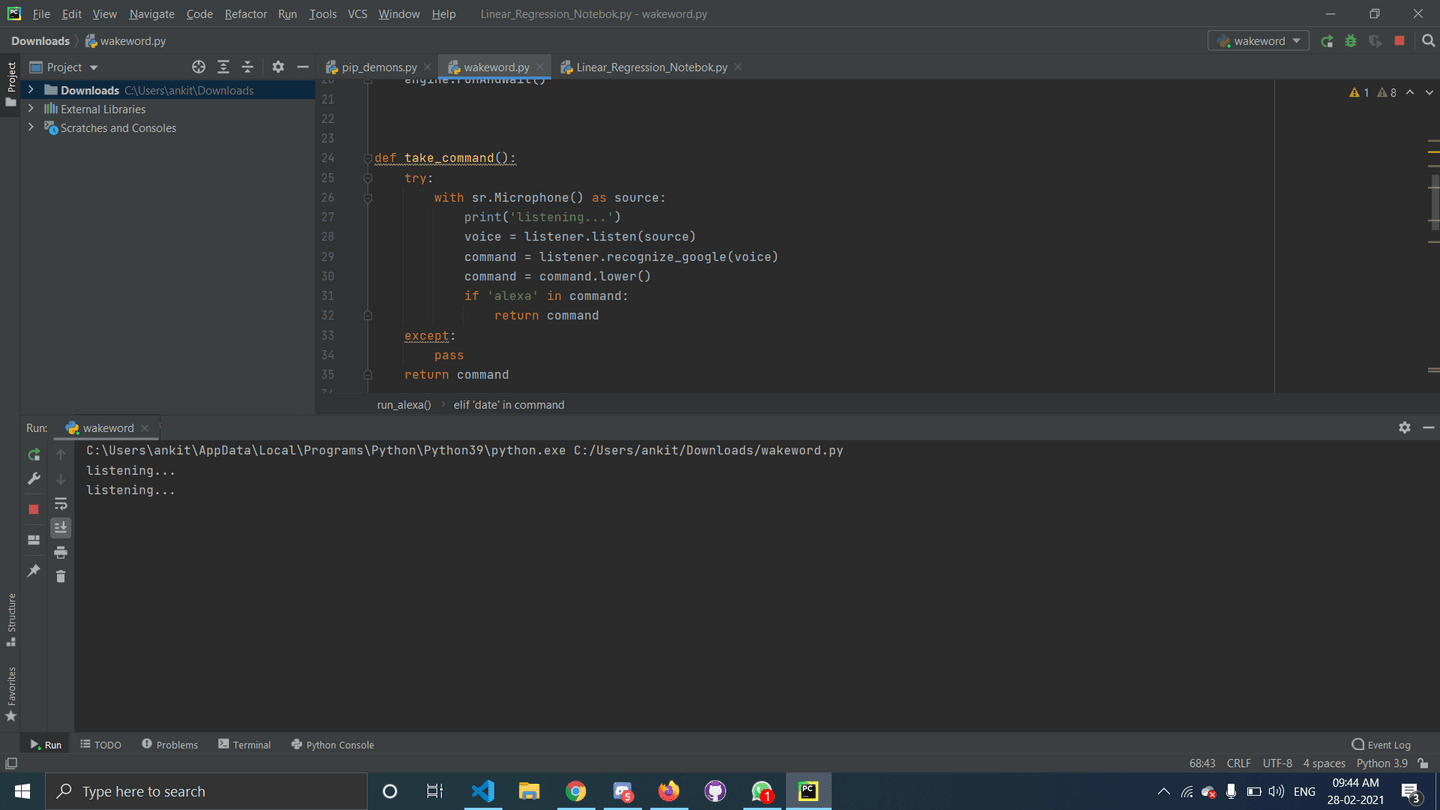This screenshot has height=810, width=1440.
Task: Click the Windows taskbar search box
Action: pos(207,791)
